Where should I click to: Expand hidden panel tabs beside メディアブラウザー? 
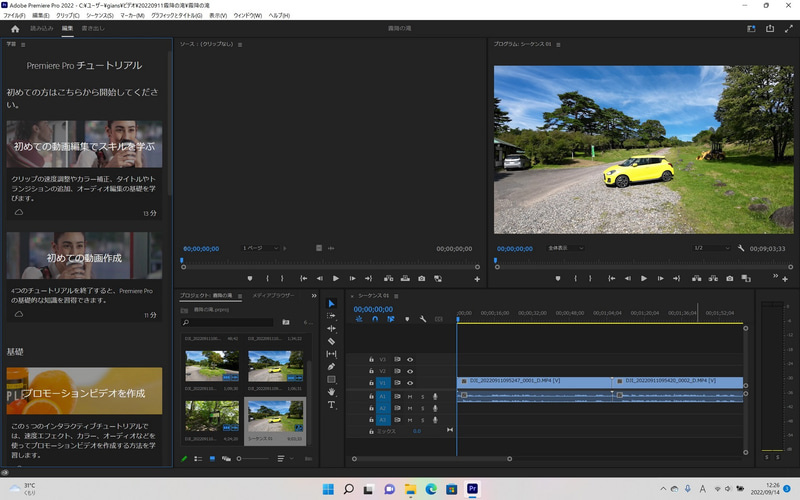click(x=314, y=296)
